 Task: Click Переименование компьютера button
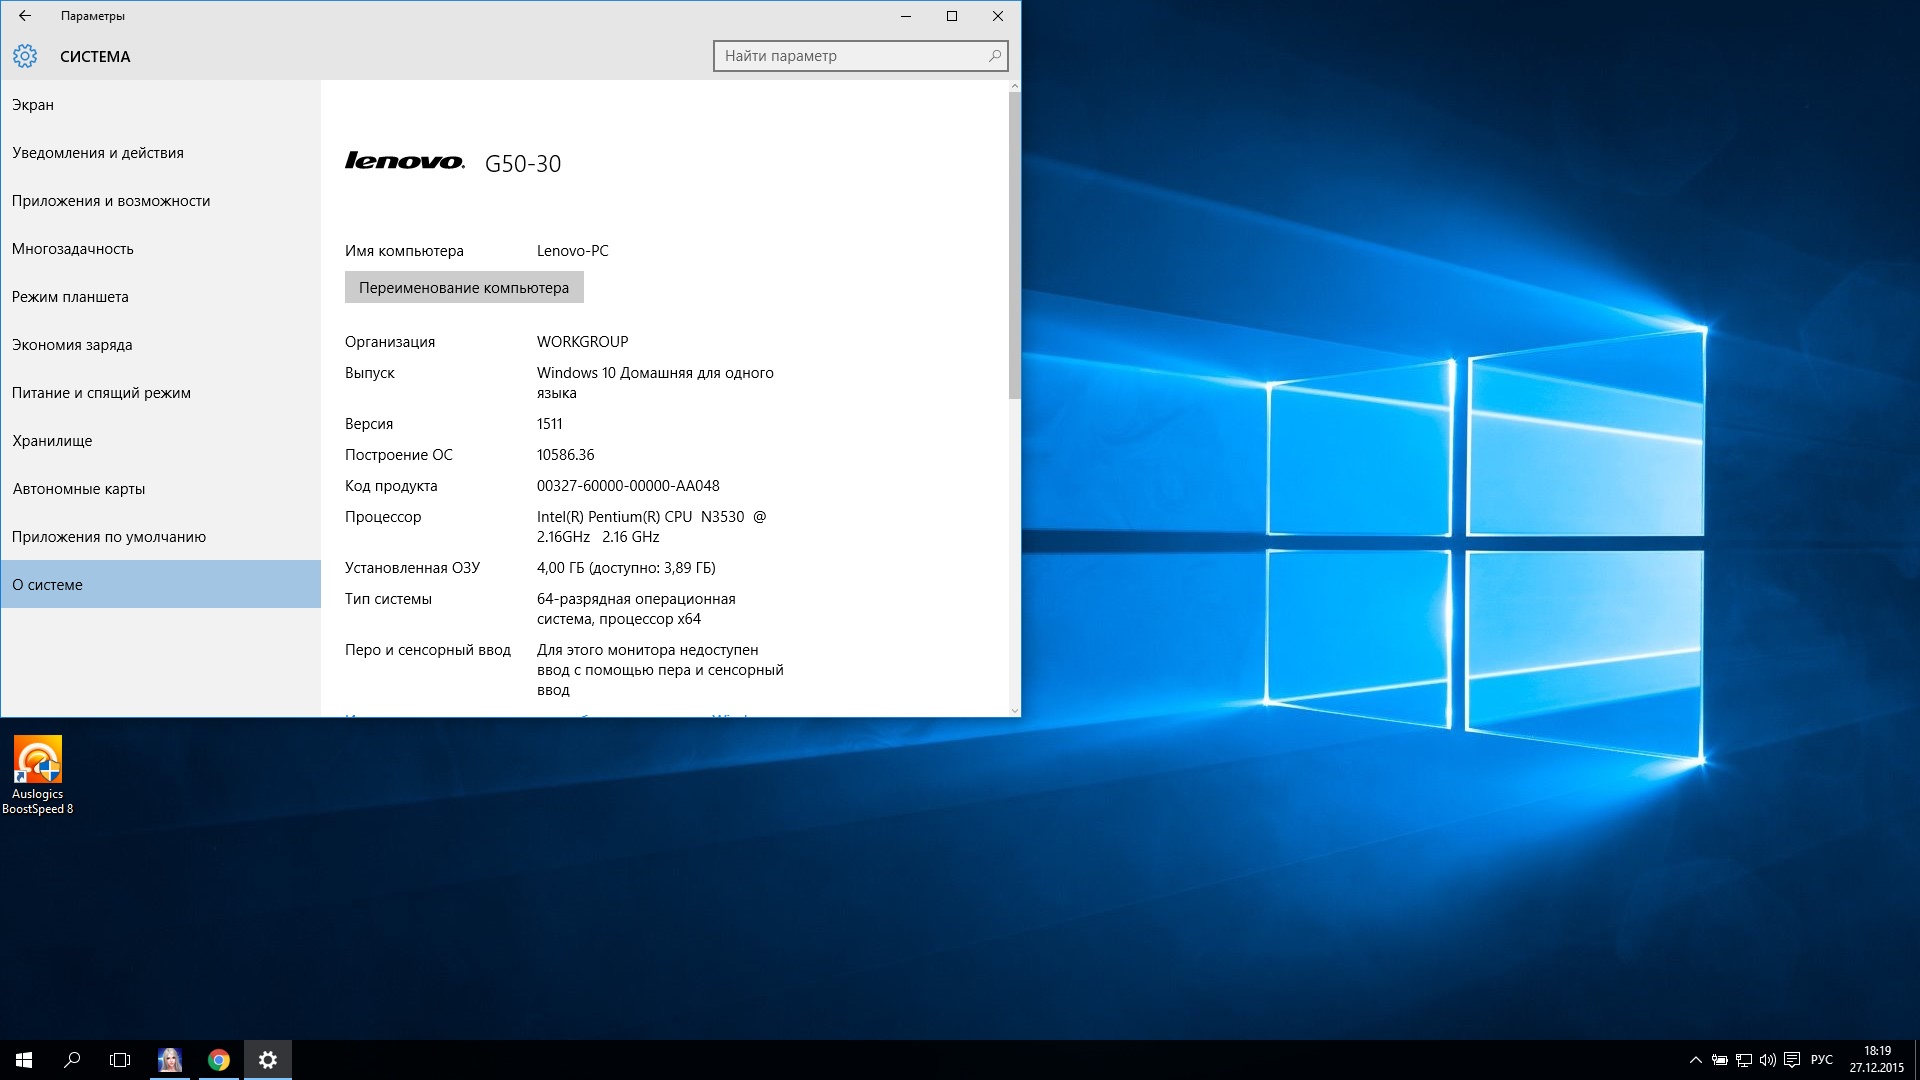coord(464,288)
